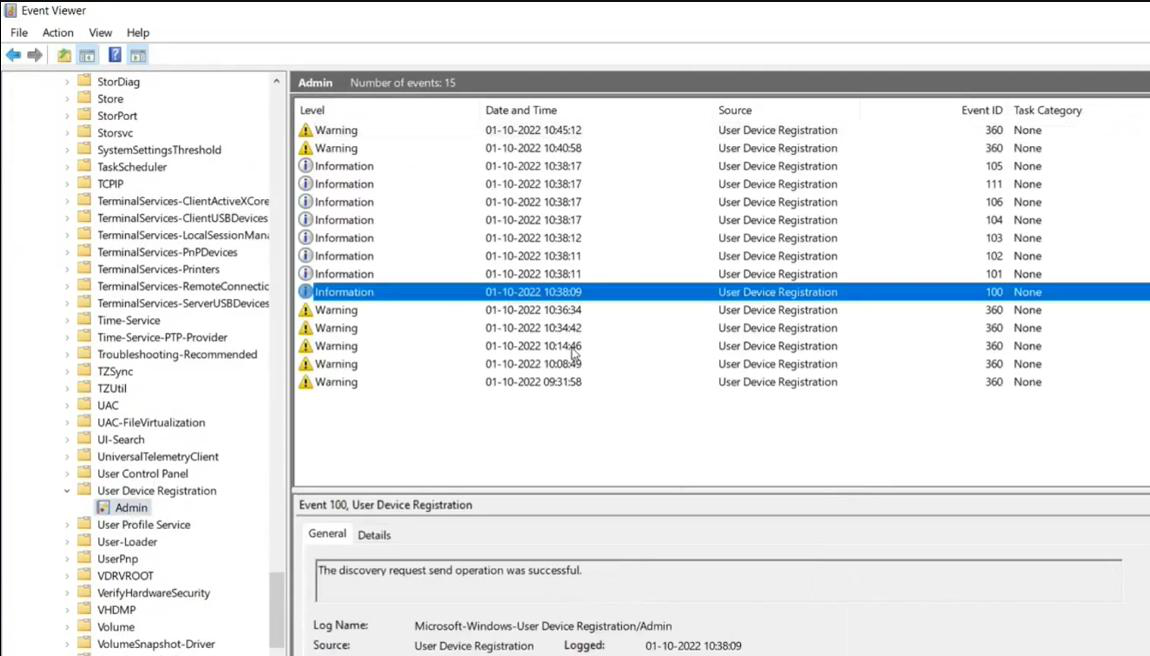Click the TCPIP folder icon
Image resolution: width=1150 pixels, height=656 pixels.
click(84, 183)
